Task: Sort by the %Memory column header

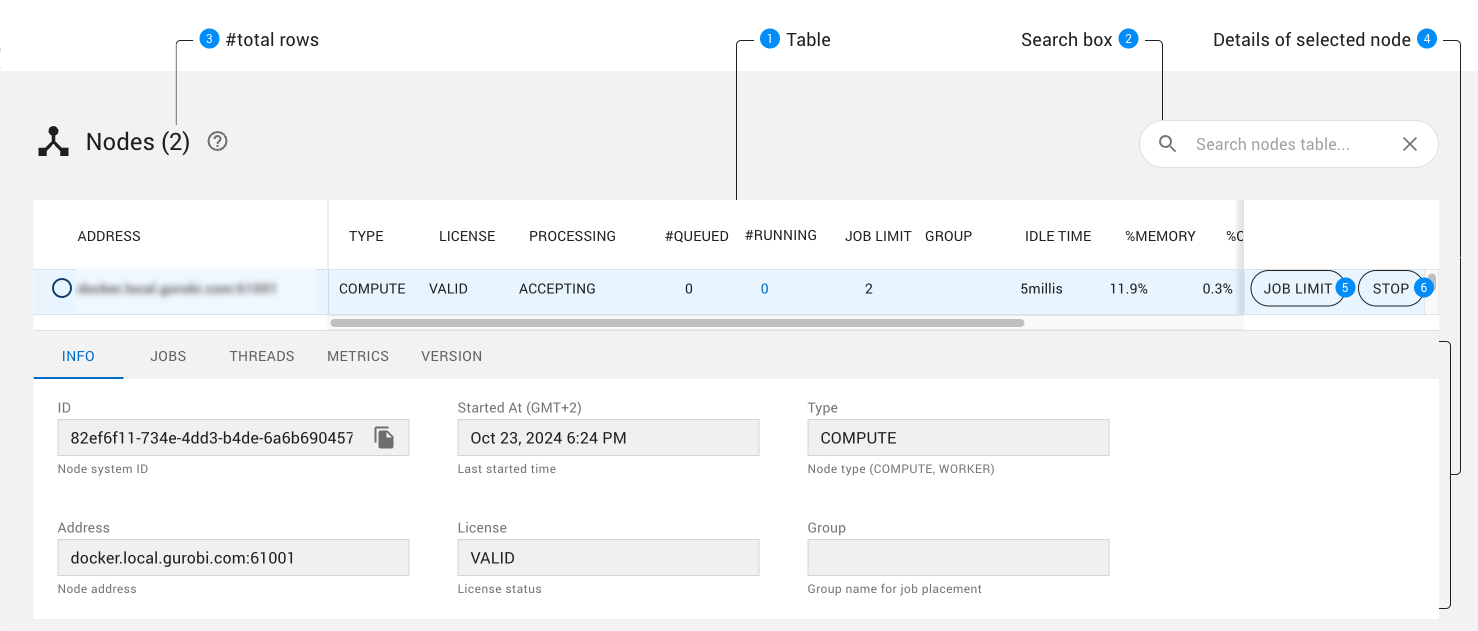Action: tap(1160, 237)
